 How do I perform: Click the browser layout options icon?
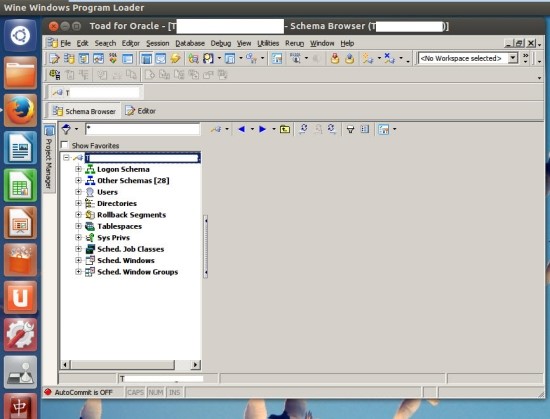383,129
